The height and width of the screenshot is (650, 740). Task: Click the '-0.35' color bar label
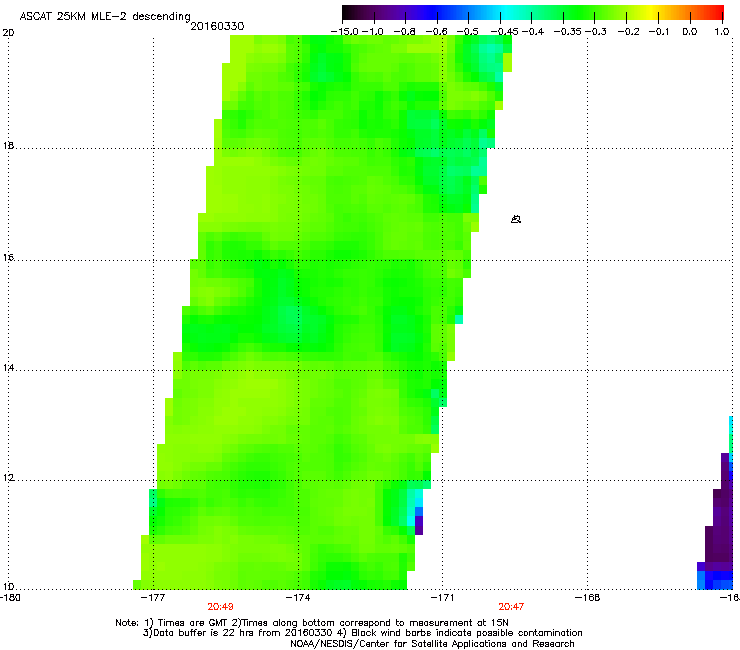pyautogui.click(x=568, y=32)
